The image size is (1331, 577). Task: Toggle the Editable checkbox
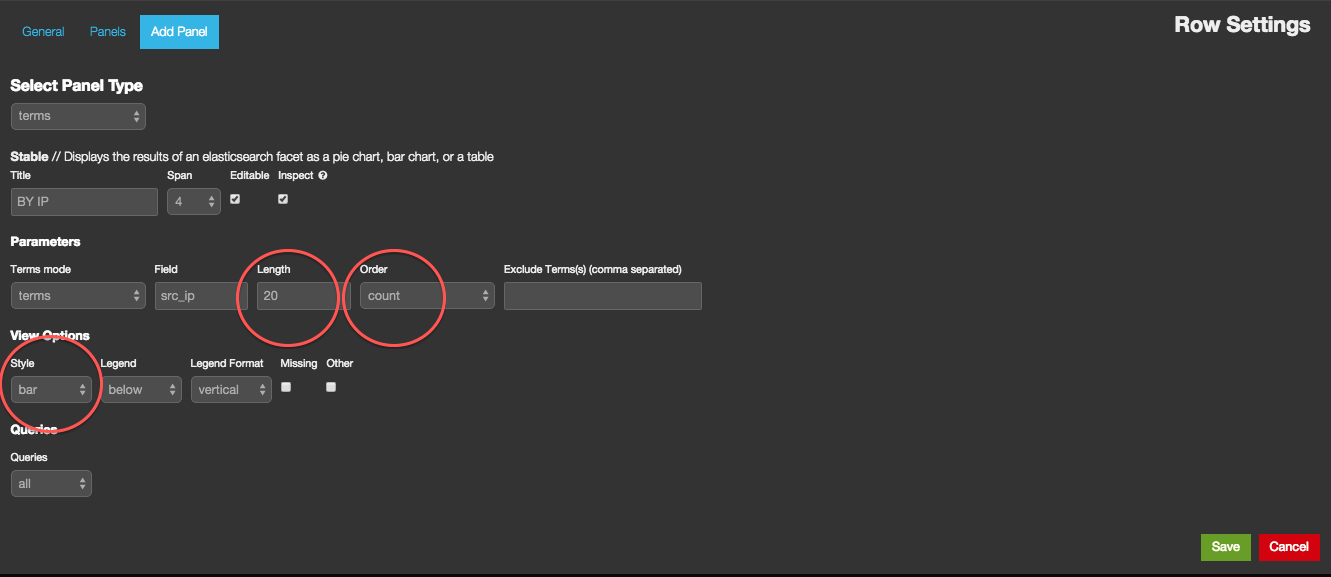tap(235, 199)
